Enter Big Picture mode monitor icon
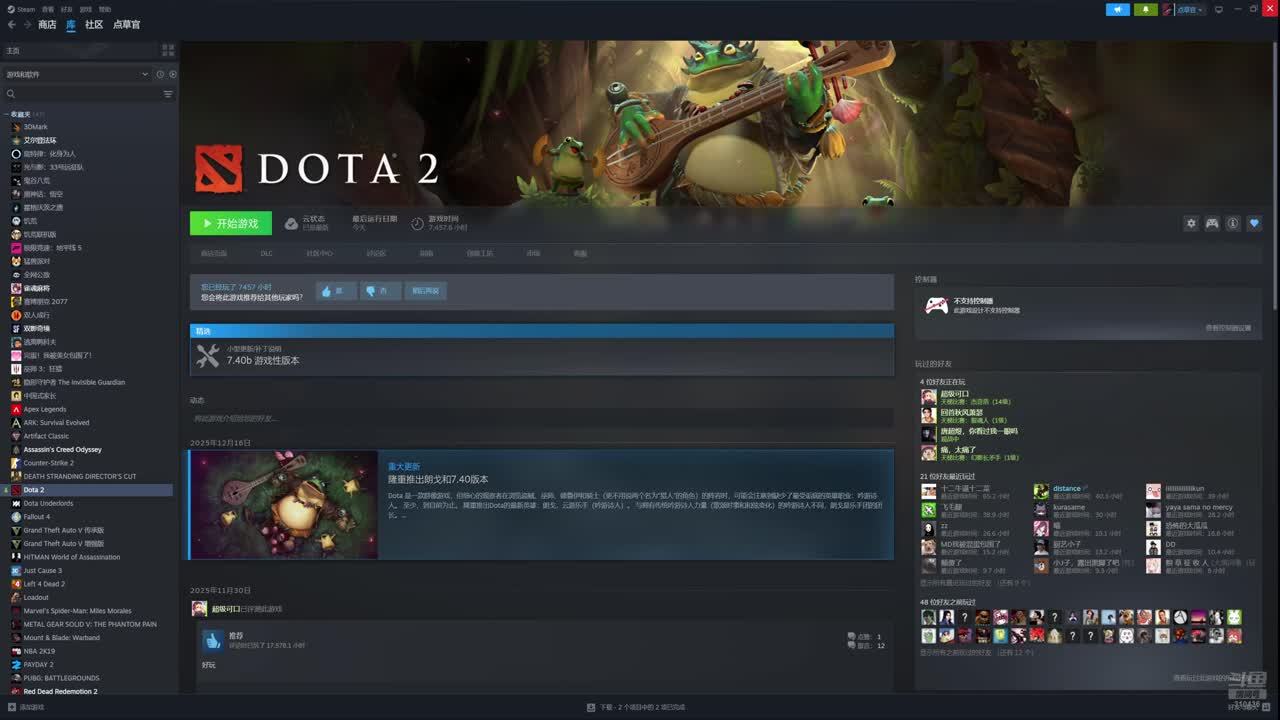 [1218, 9]
